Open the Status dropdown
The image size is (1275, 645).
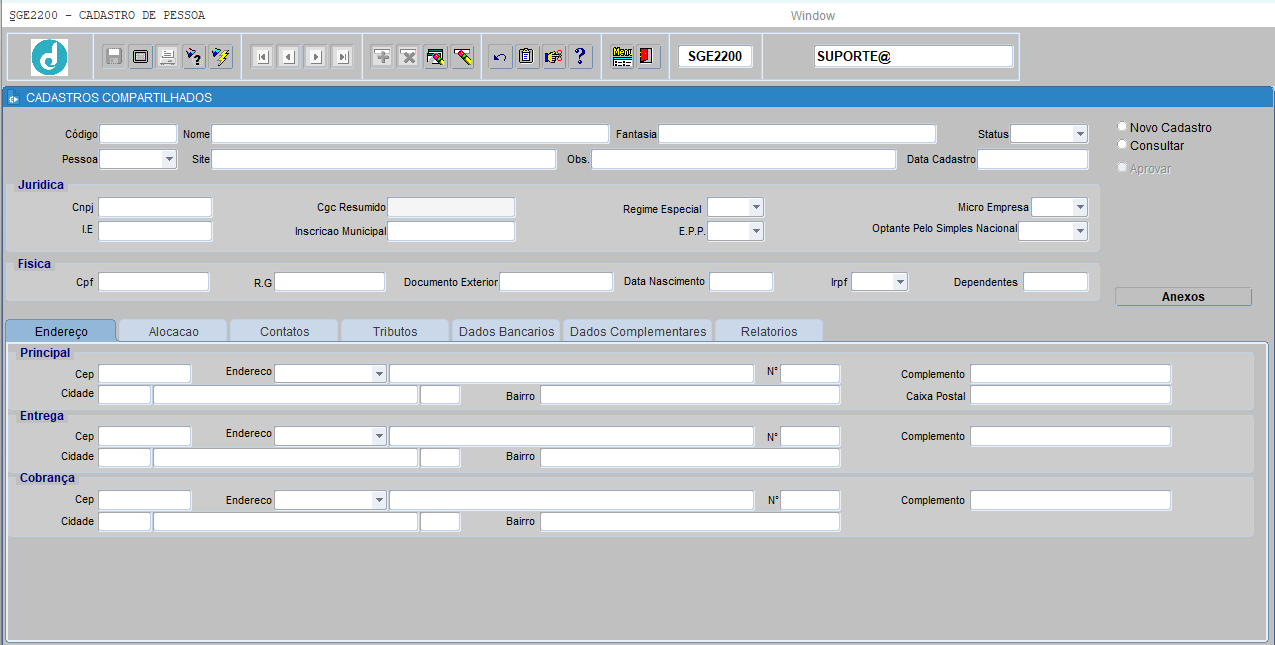point(1080,134)
